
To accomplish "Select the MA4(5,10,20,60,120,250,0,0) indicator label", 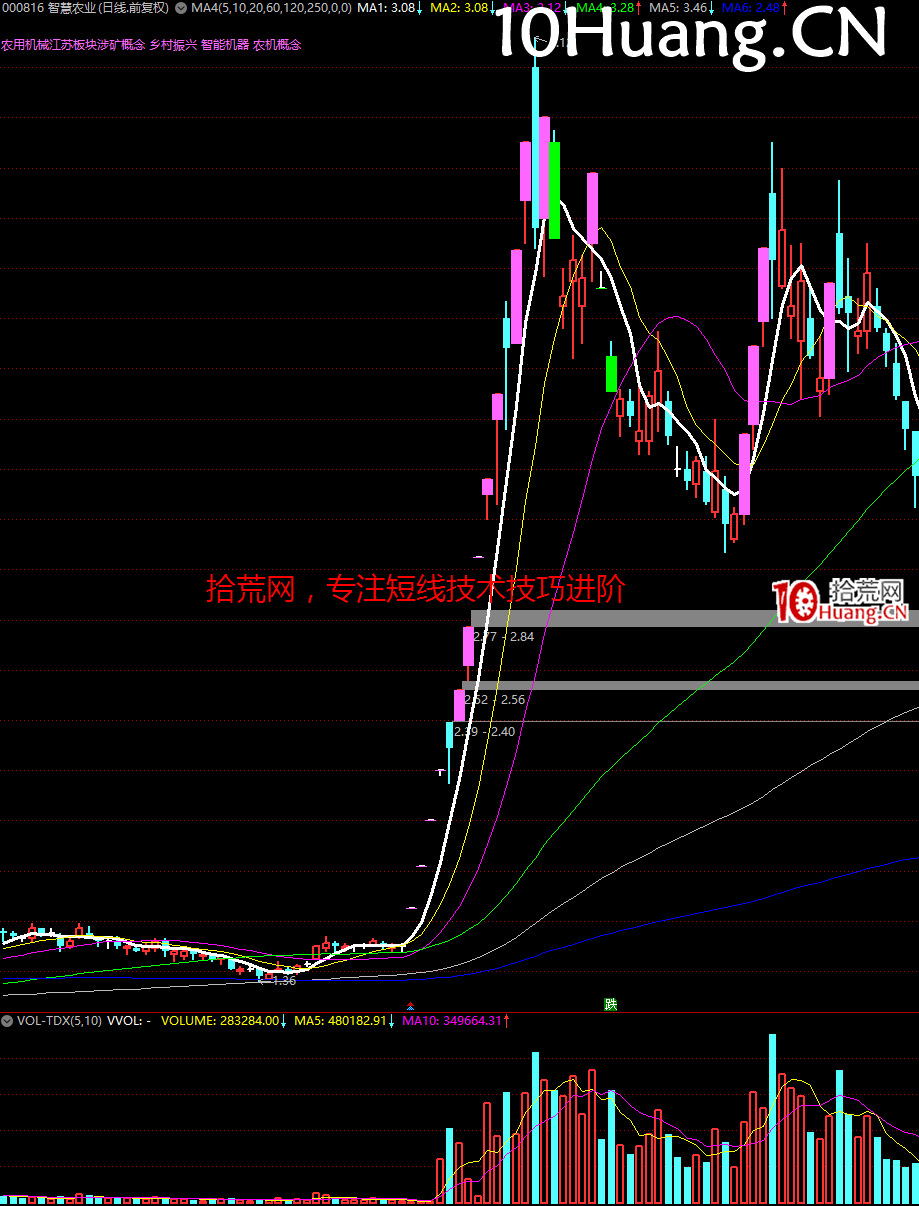I will tap(271, 8).
